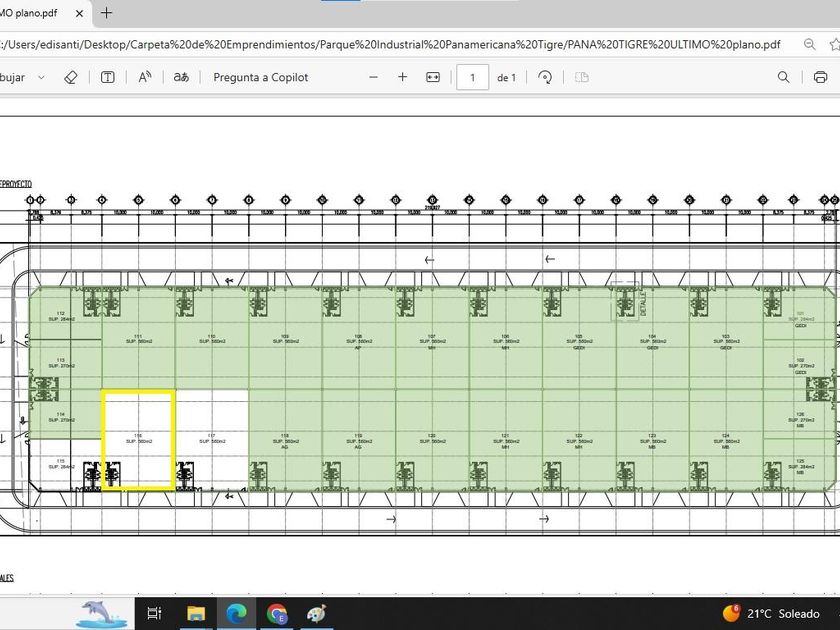Print the PDF document
Screen dimensions: 840x630
click(821, 77)
